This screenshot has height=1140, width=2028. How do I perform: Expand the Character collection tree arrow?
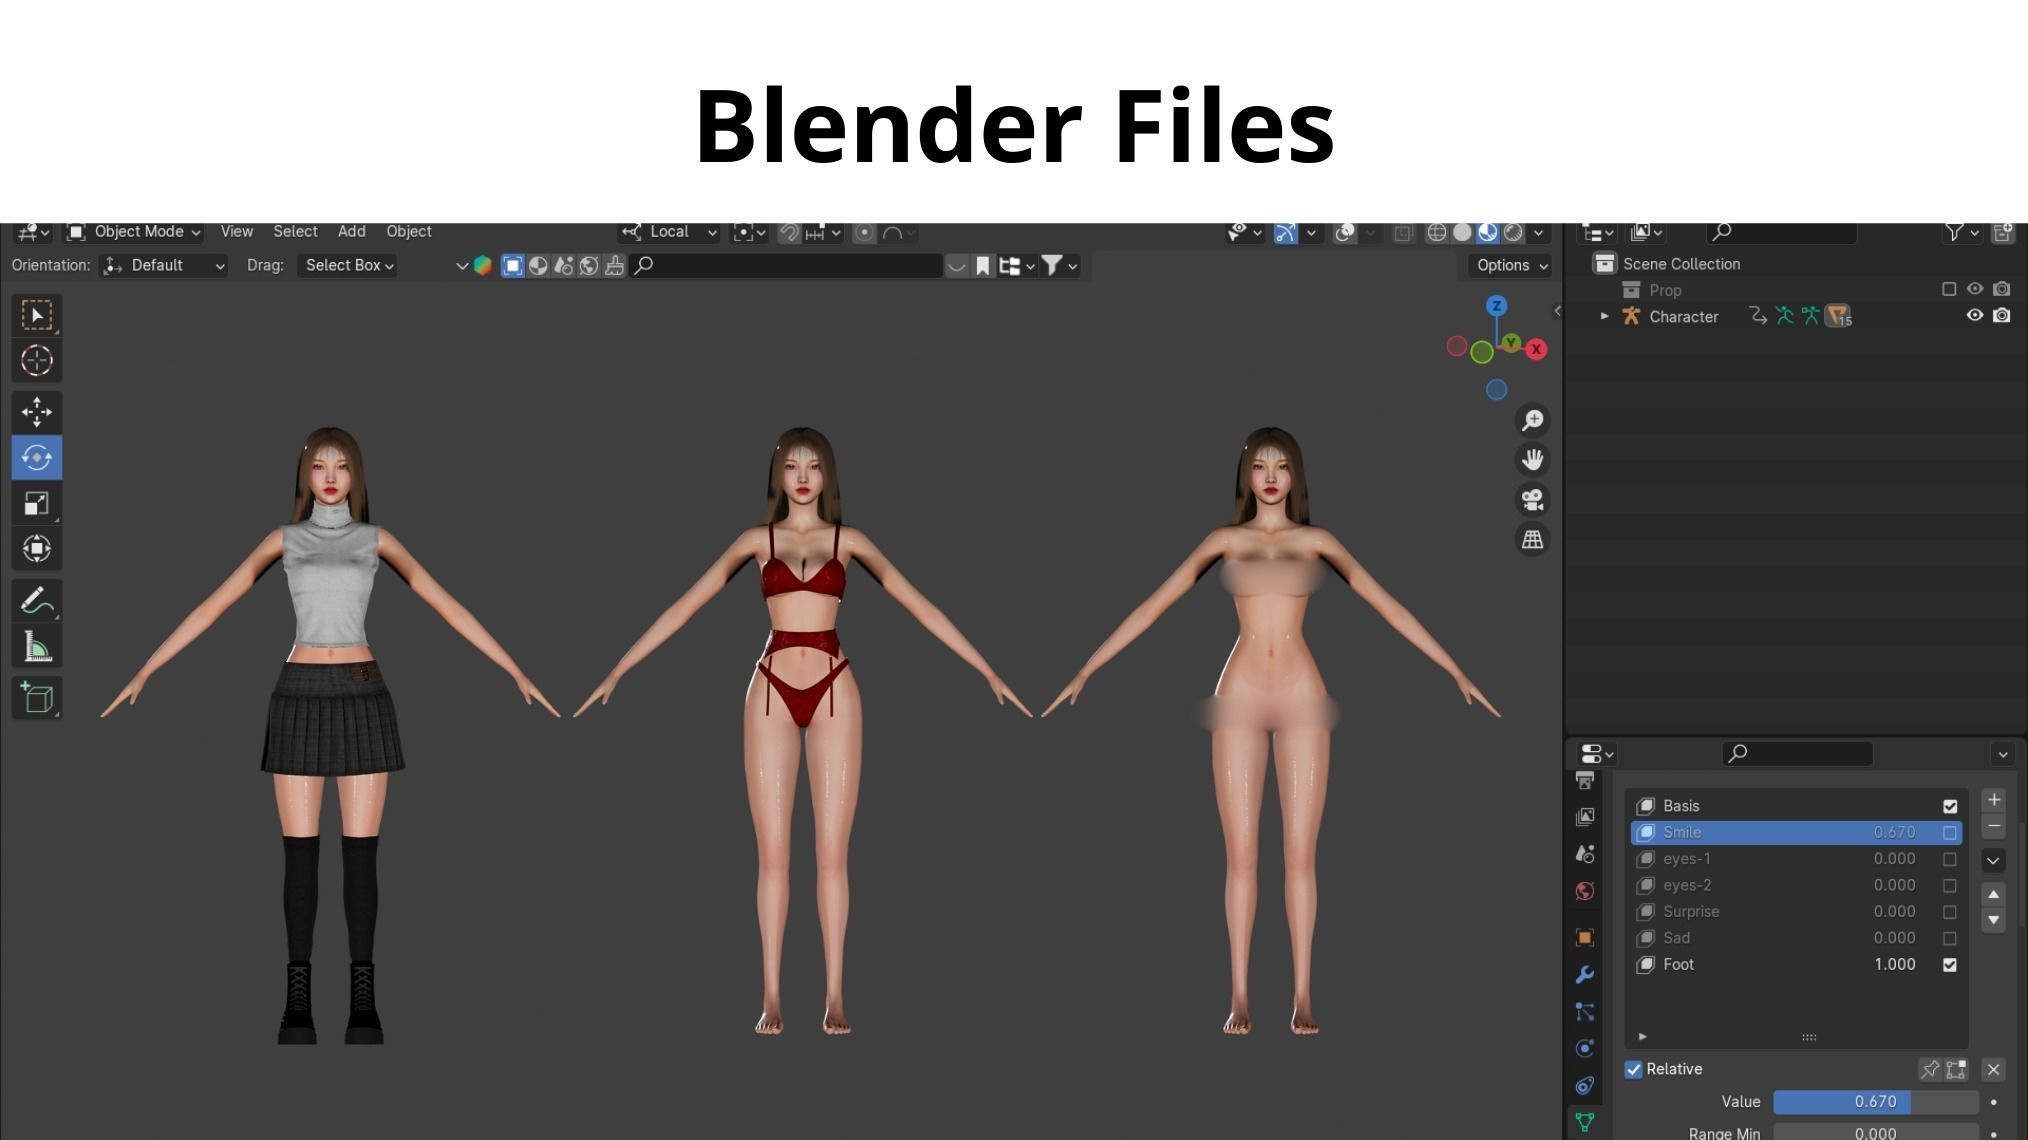[1604, 316]
